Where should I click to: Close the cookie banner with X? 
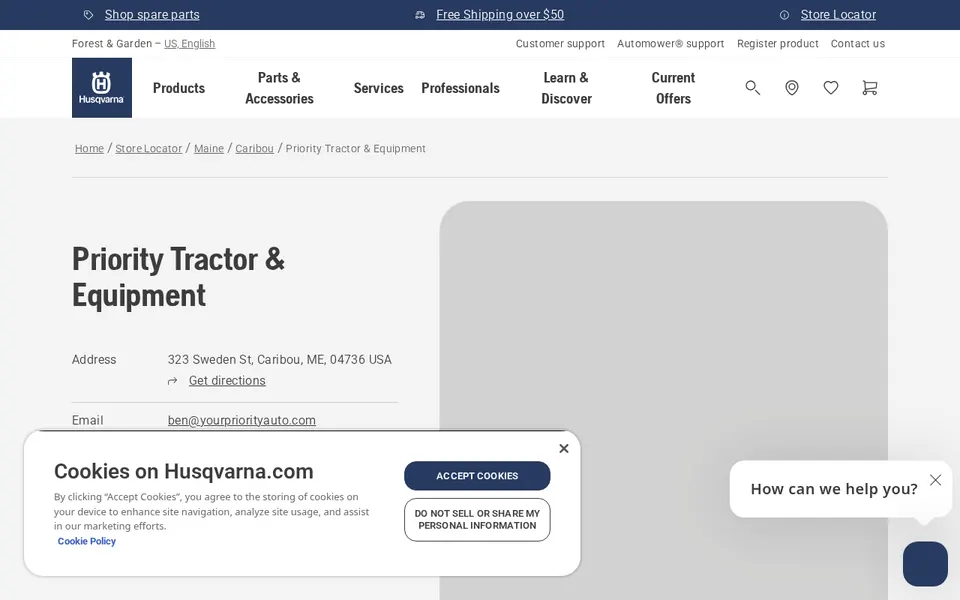point(564,449)
